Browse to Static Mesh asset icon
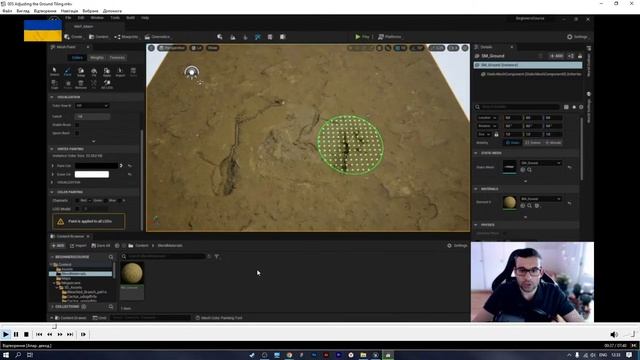 pyautogui.click(x=529, y=170)
